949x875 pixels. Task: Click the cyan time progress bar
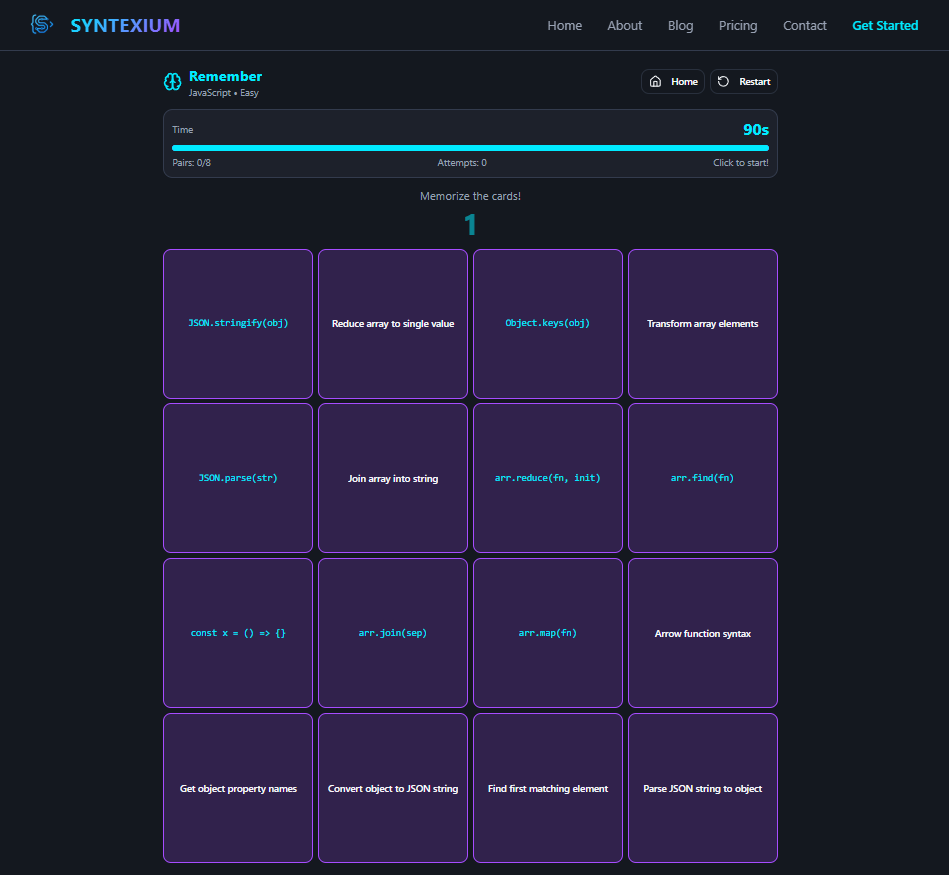(470, 148)
